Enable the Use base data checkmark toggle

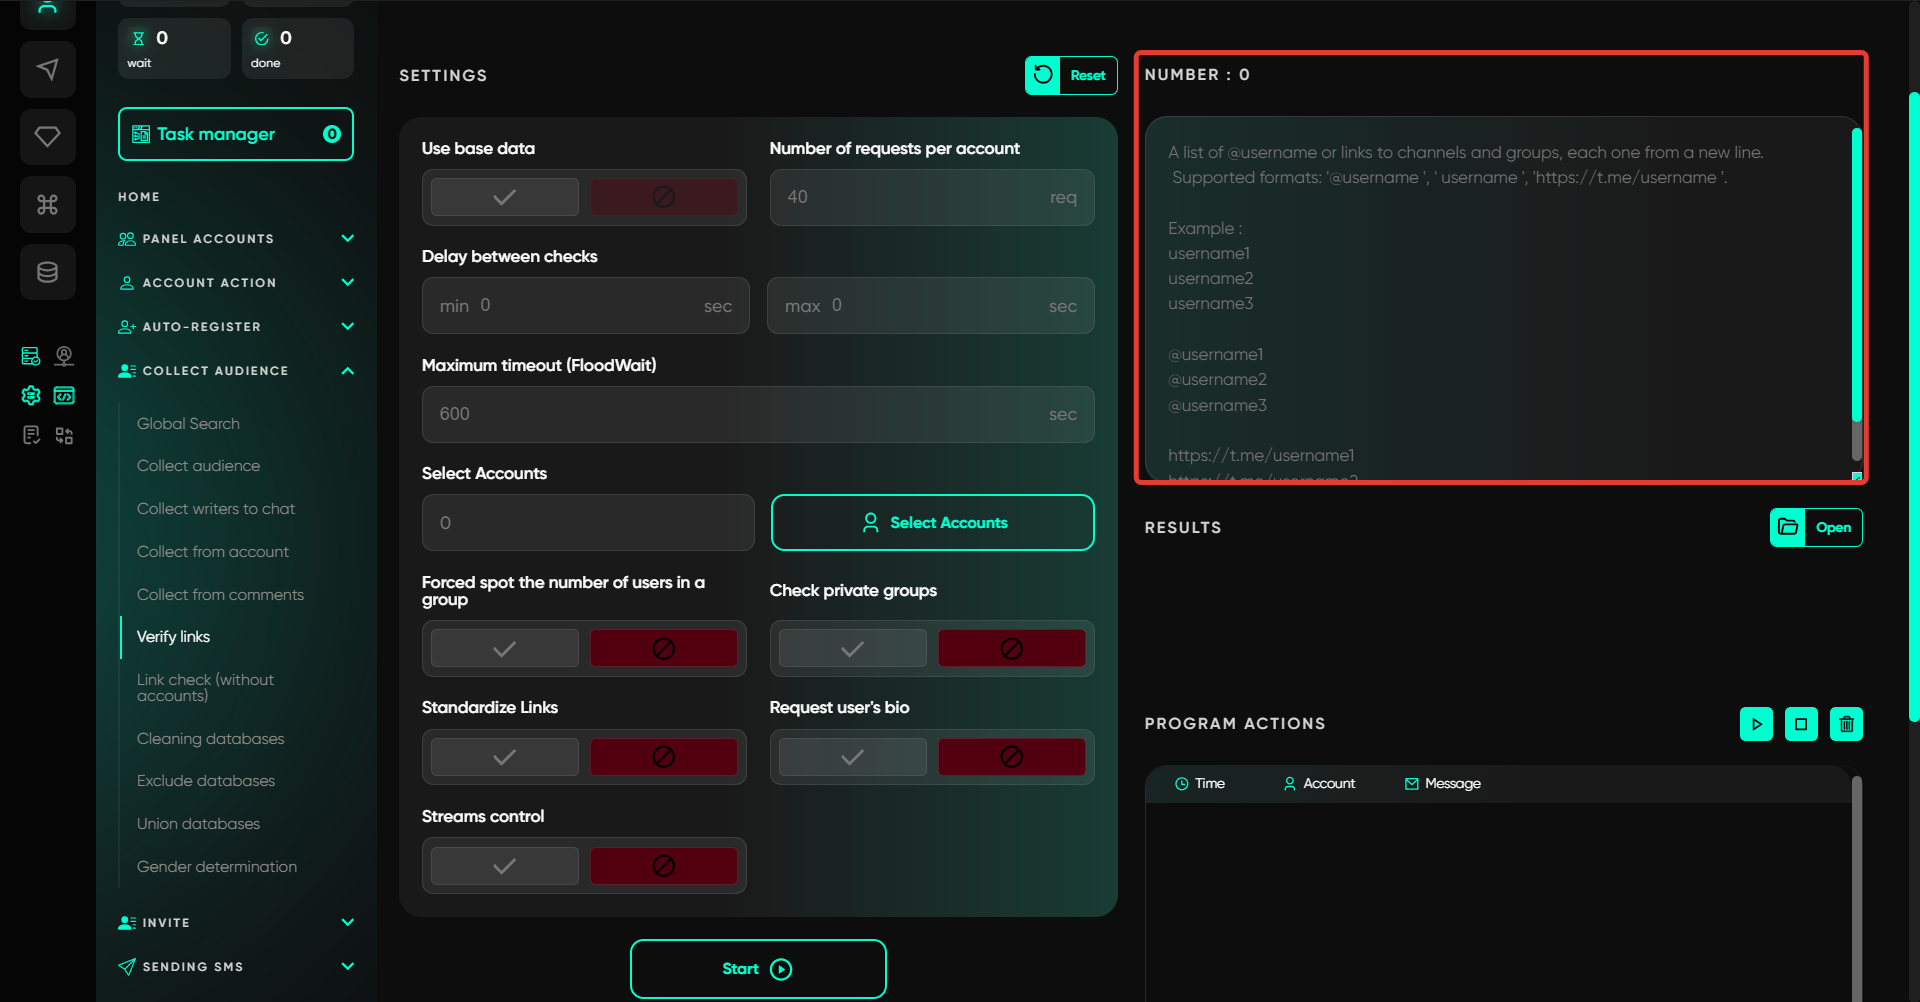pos(505,197)
